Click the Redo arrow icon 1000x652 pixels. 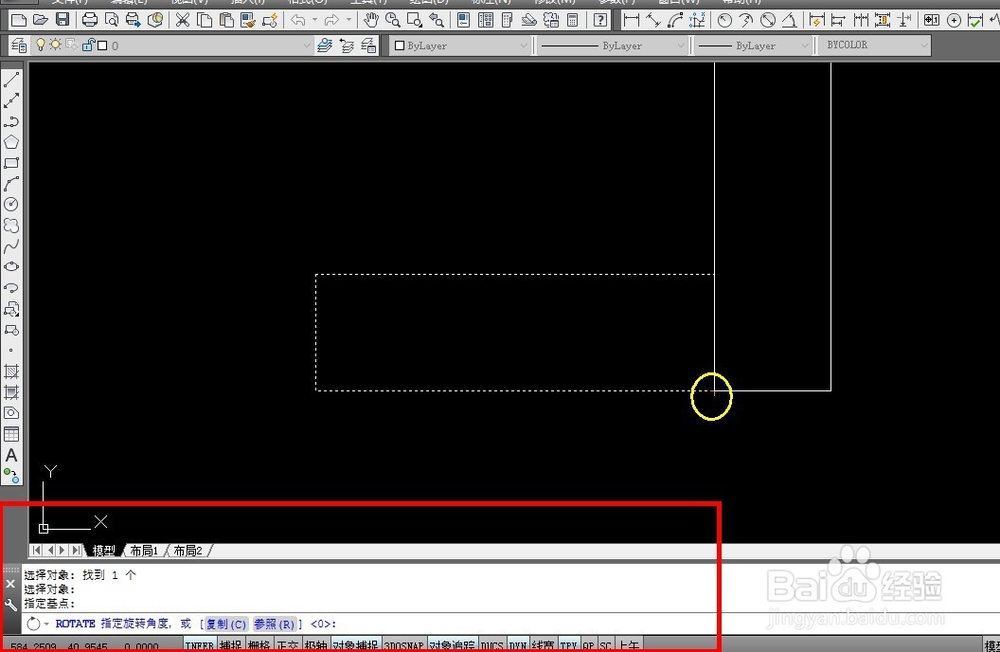331,20
